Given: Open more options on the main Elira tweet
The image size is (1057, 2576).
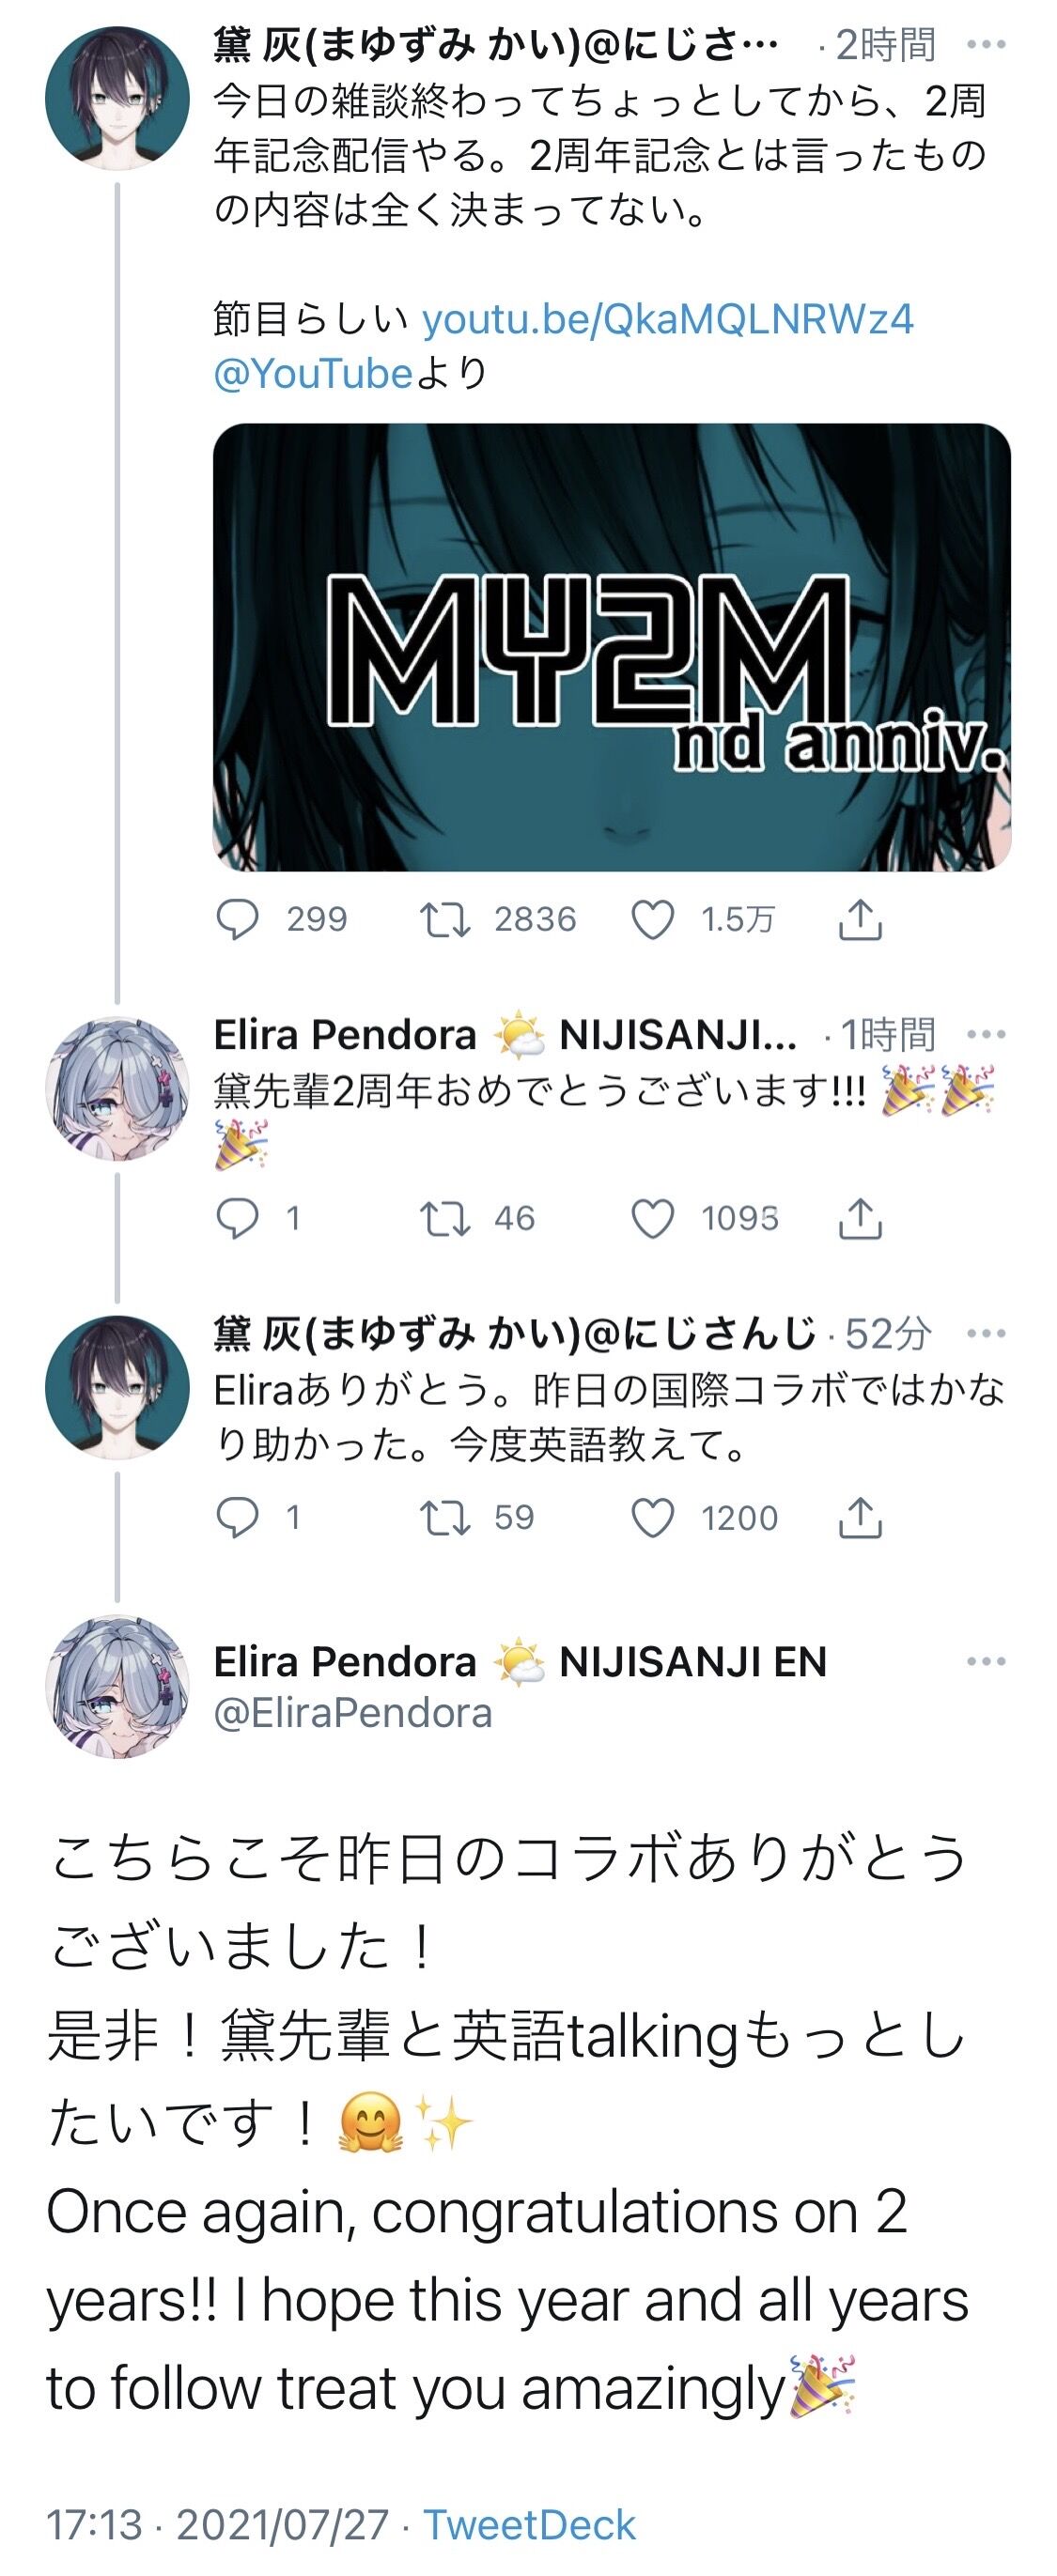Looking at the screenshot, I should (x=986, y=1661).
